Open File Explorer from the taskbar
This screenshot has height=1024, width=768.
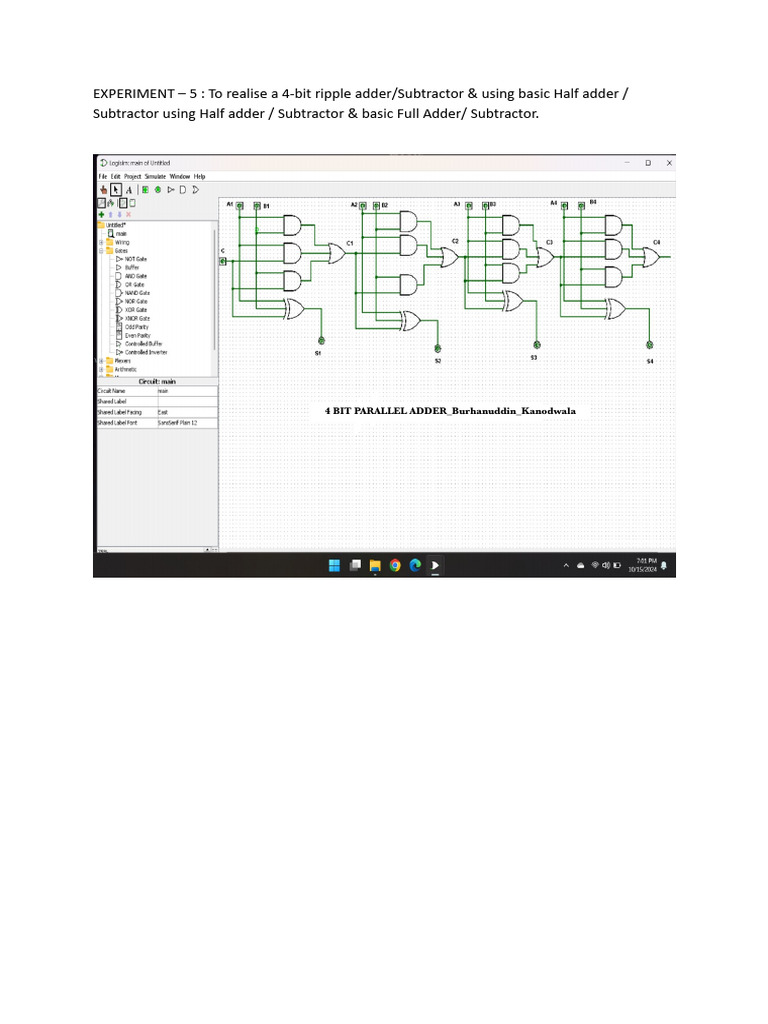[375, 566]
